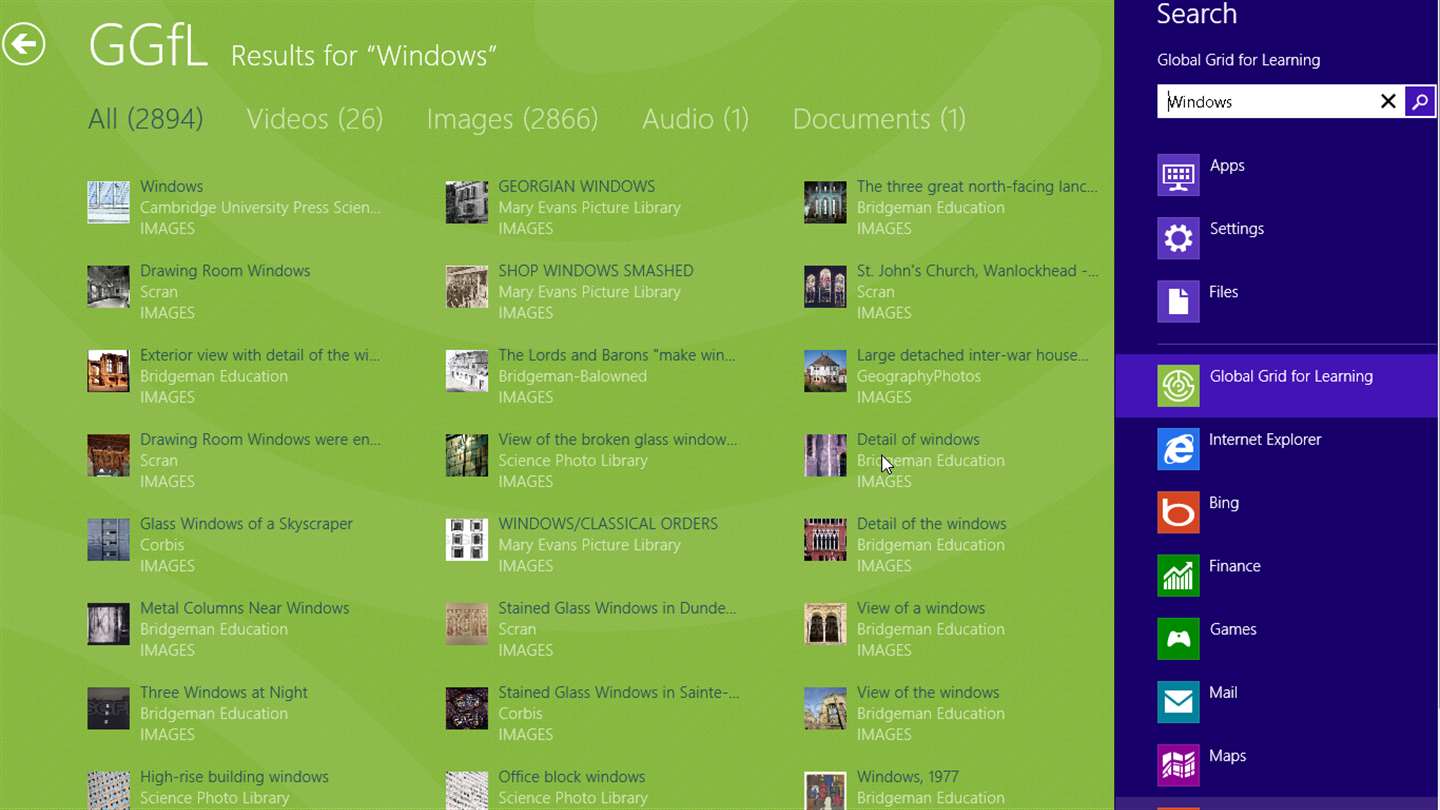The image size is (1440, 810).
Task: Select the Mail label
Action: click(x=1223, y=692)
